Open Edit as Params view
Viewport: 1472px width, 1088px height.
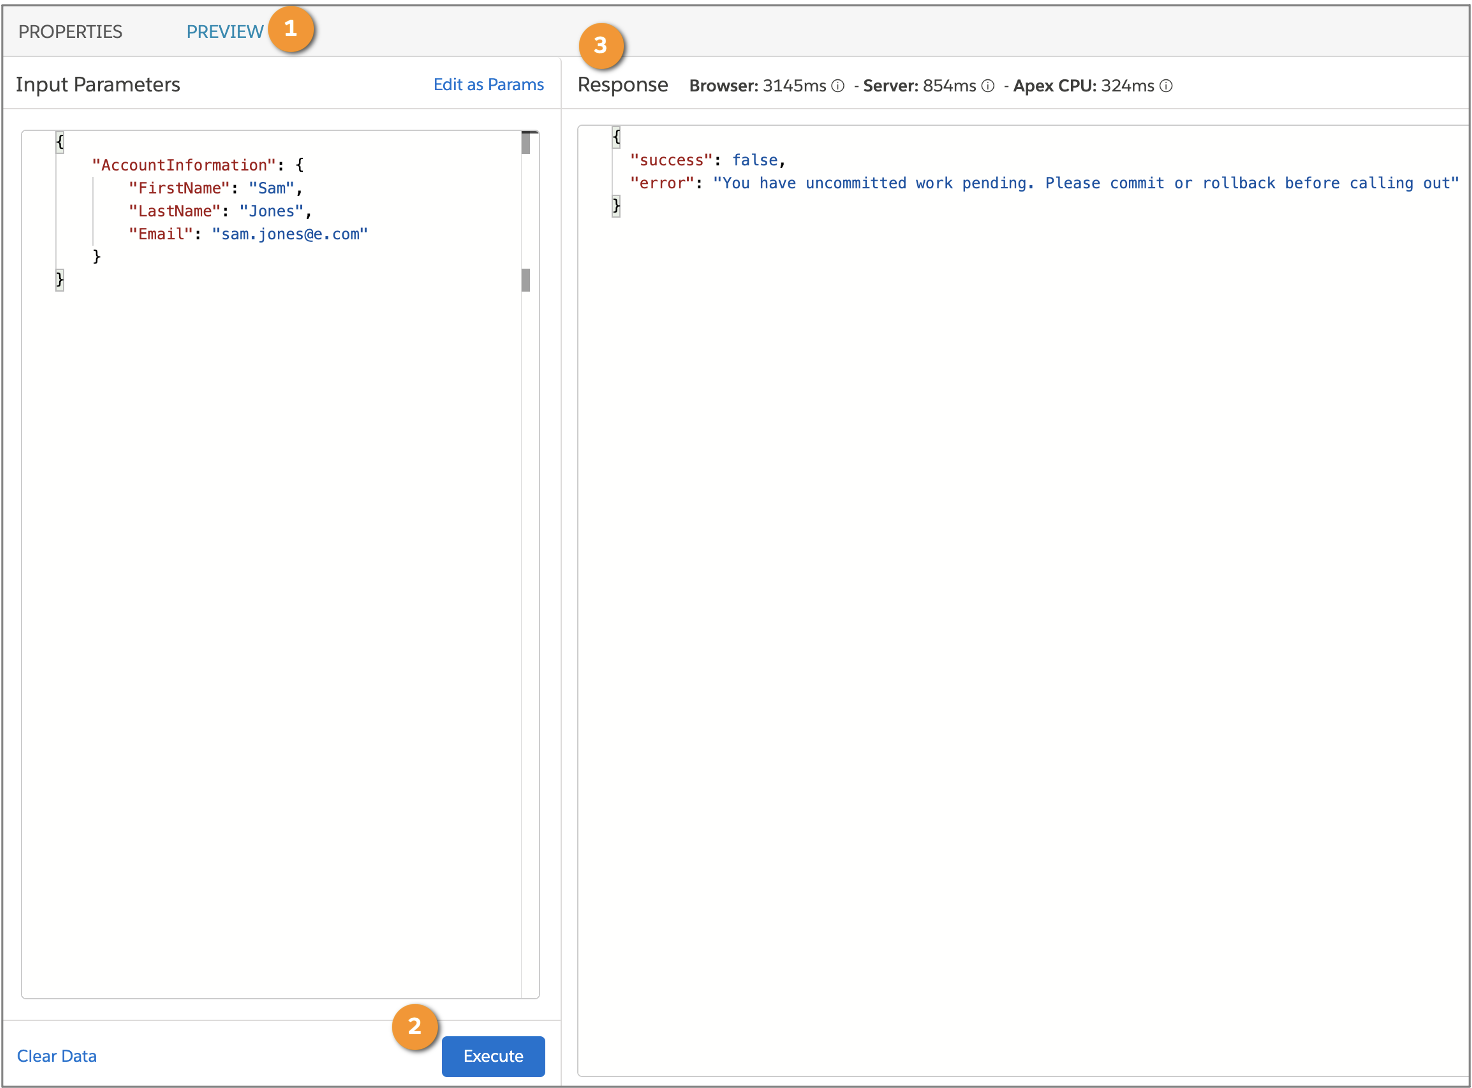coord(488,84)
